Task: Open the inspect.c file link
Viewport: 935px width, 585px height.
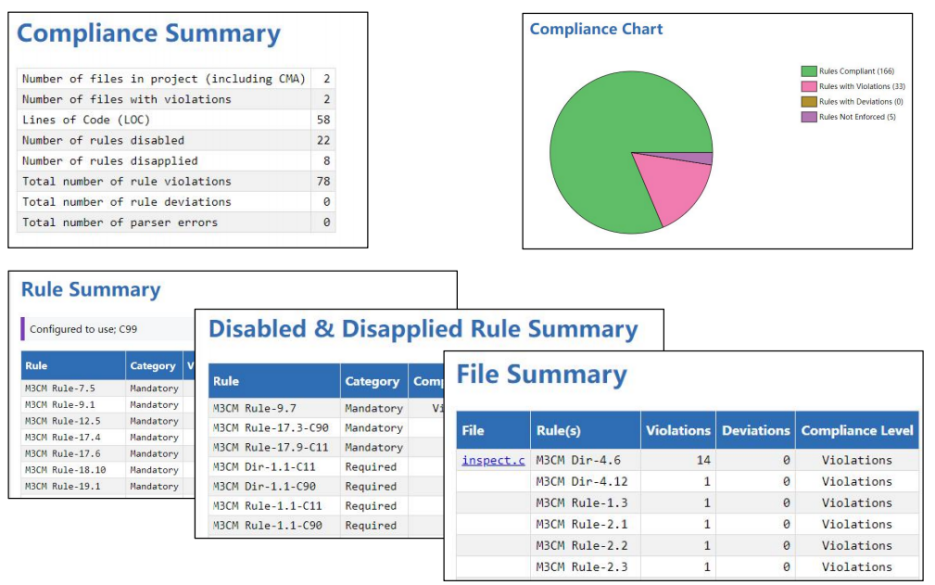Action: [x=493, y=460]
